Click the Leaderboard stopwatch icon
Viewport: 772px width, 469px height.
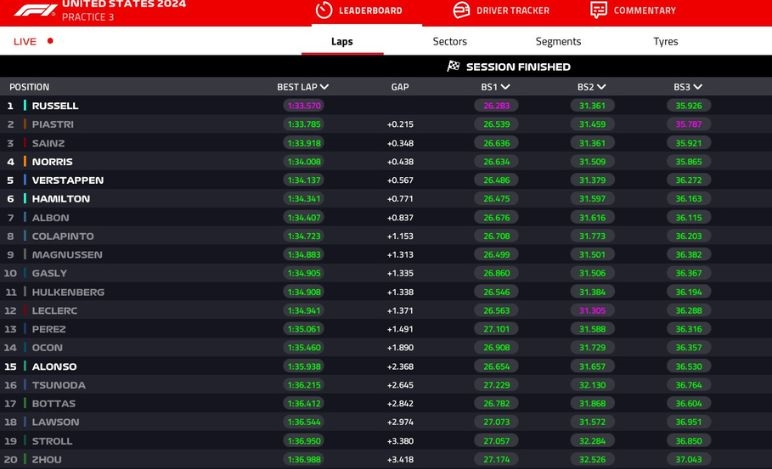coord(324,10)
